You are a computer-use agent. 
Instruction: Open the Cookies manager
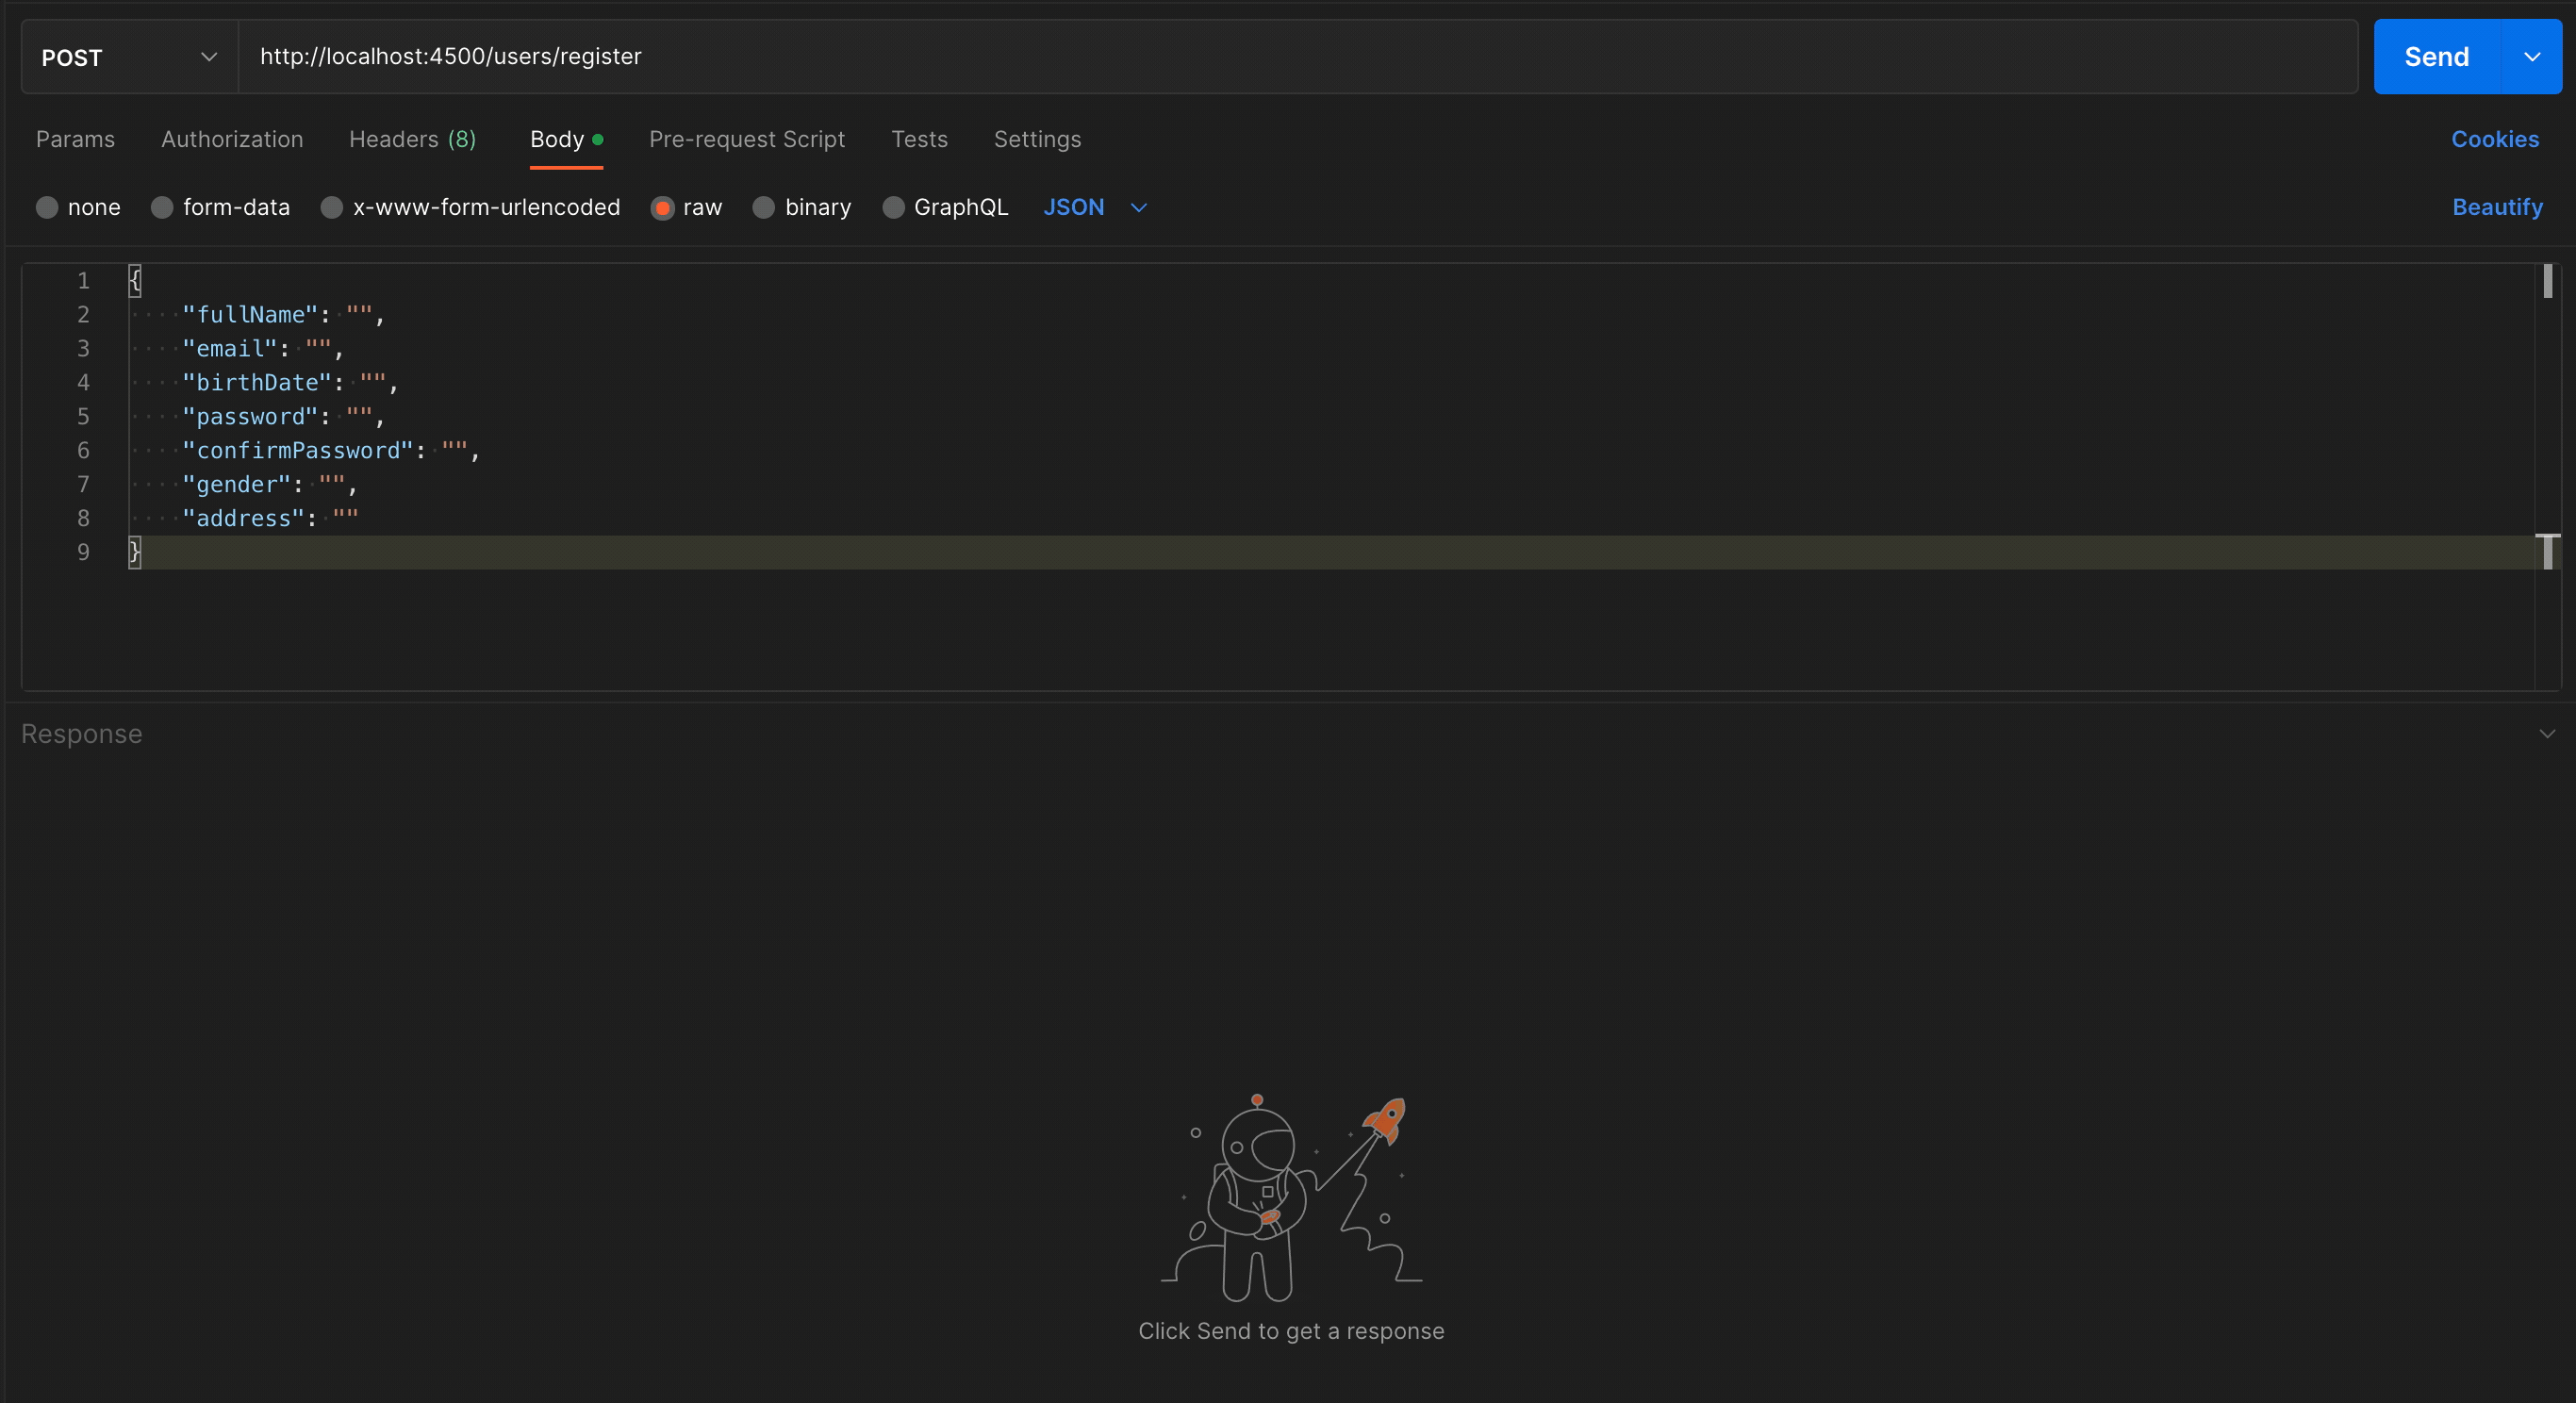(x=2496, y=139)
